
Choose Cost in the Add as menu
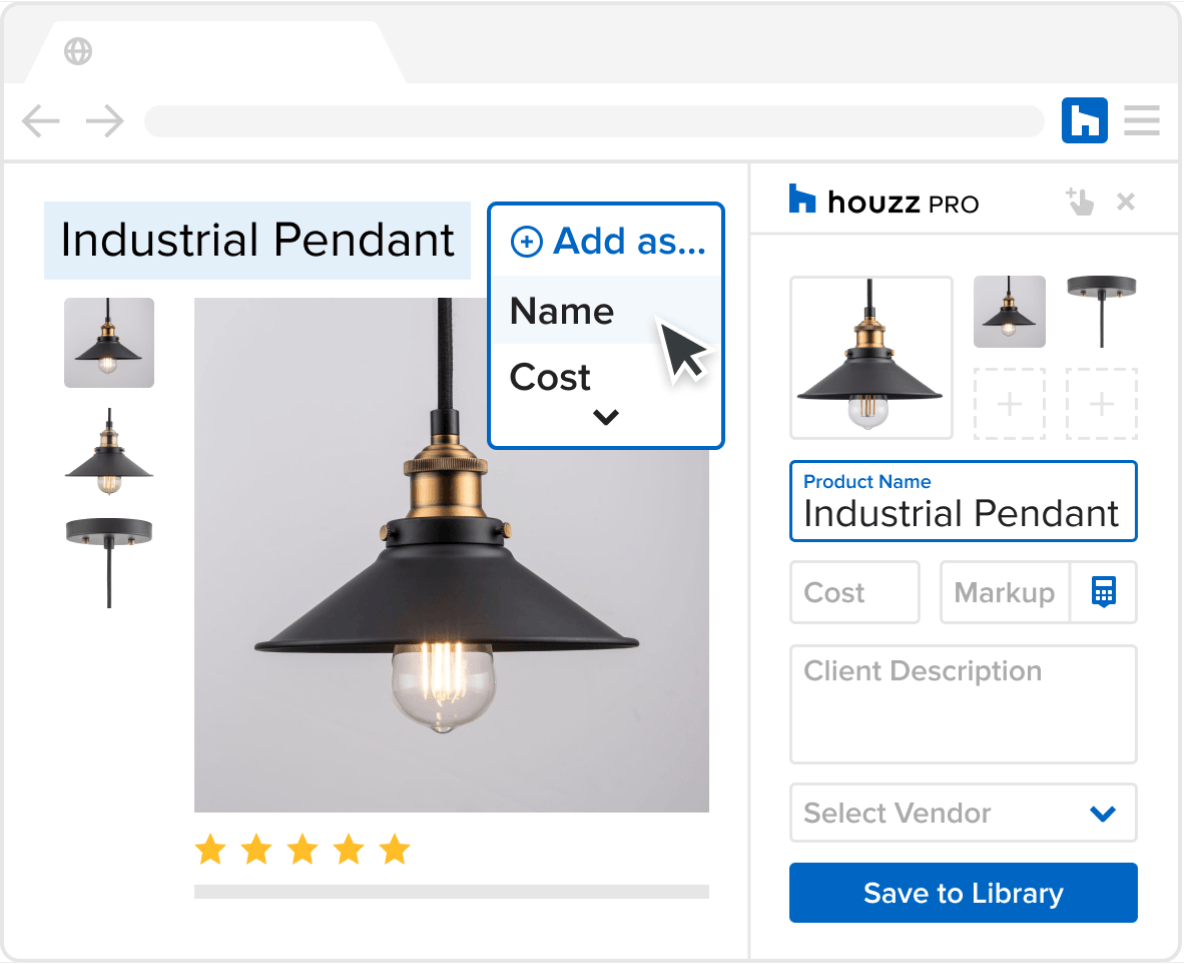(550, 377)
